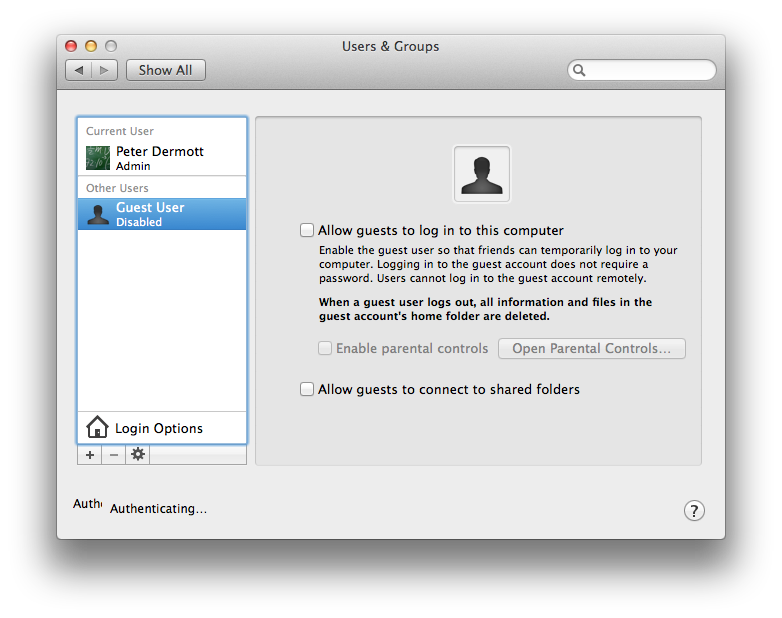Open Login Options

pos(162,428)
